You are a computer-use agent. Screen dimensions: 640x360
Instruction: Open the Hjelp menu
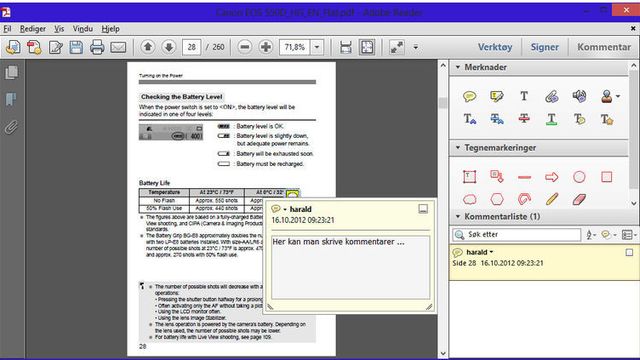pyautogui.click(x=111, y=29)
